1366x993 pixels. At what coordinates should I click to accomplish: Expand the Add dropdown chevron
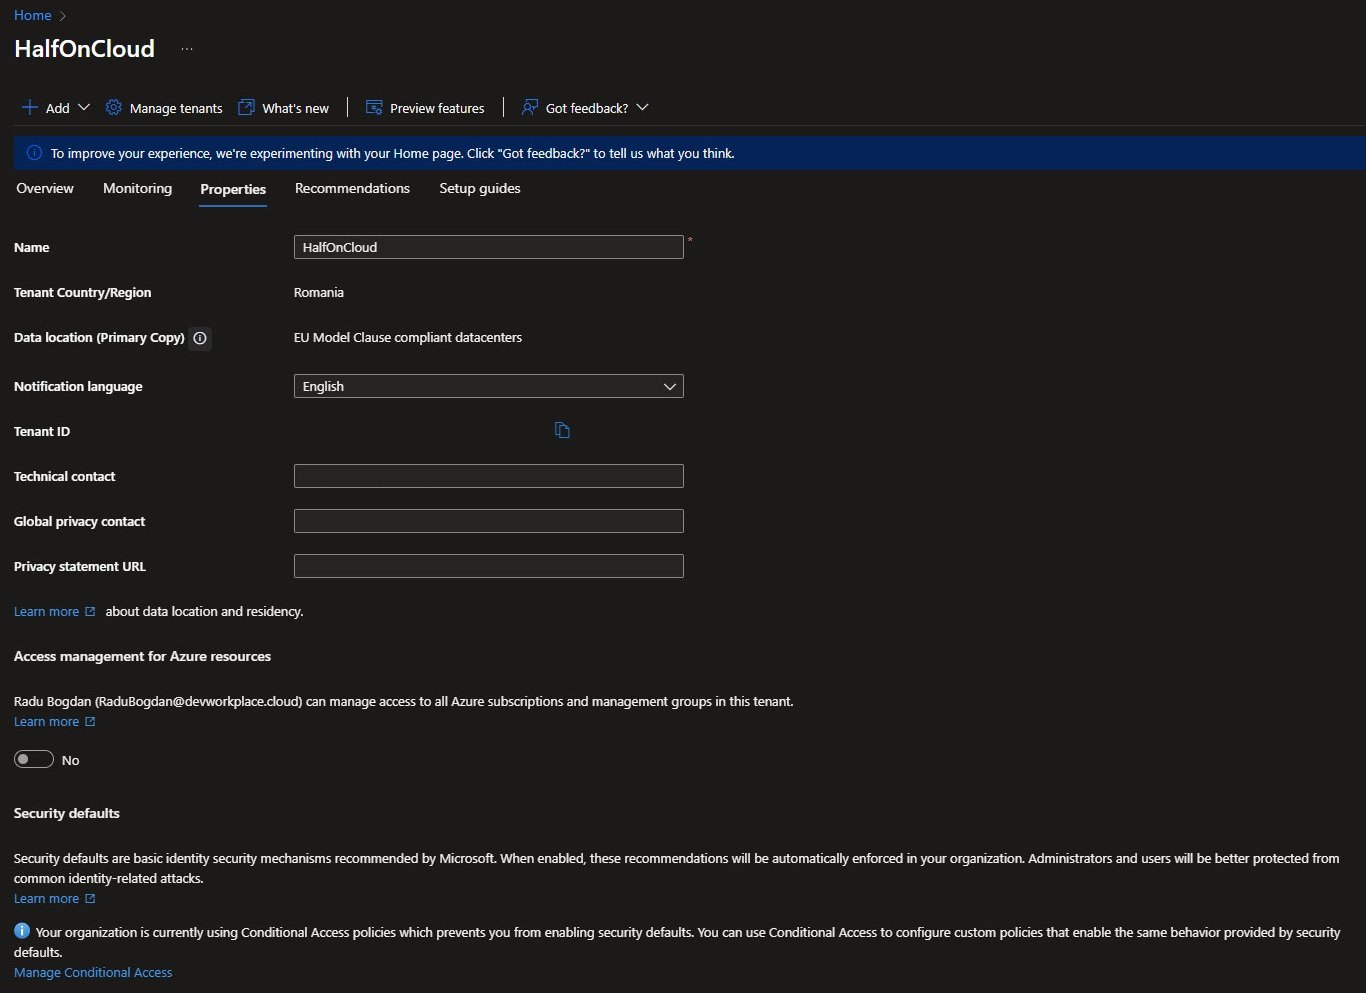tap(84, 108)
